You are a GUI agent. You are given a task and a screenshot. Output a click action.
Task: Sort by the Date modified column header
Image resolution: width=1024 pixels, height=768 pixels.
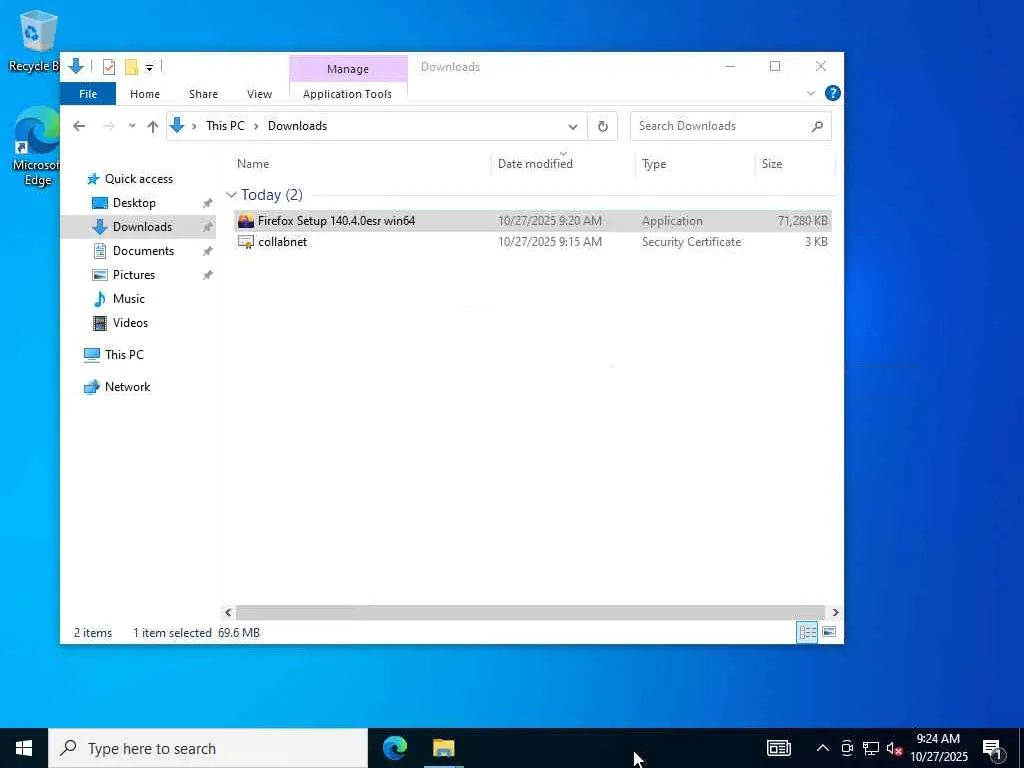[x=563, y=164]
